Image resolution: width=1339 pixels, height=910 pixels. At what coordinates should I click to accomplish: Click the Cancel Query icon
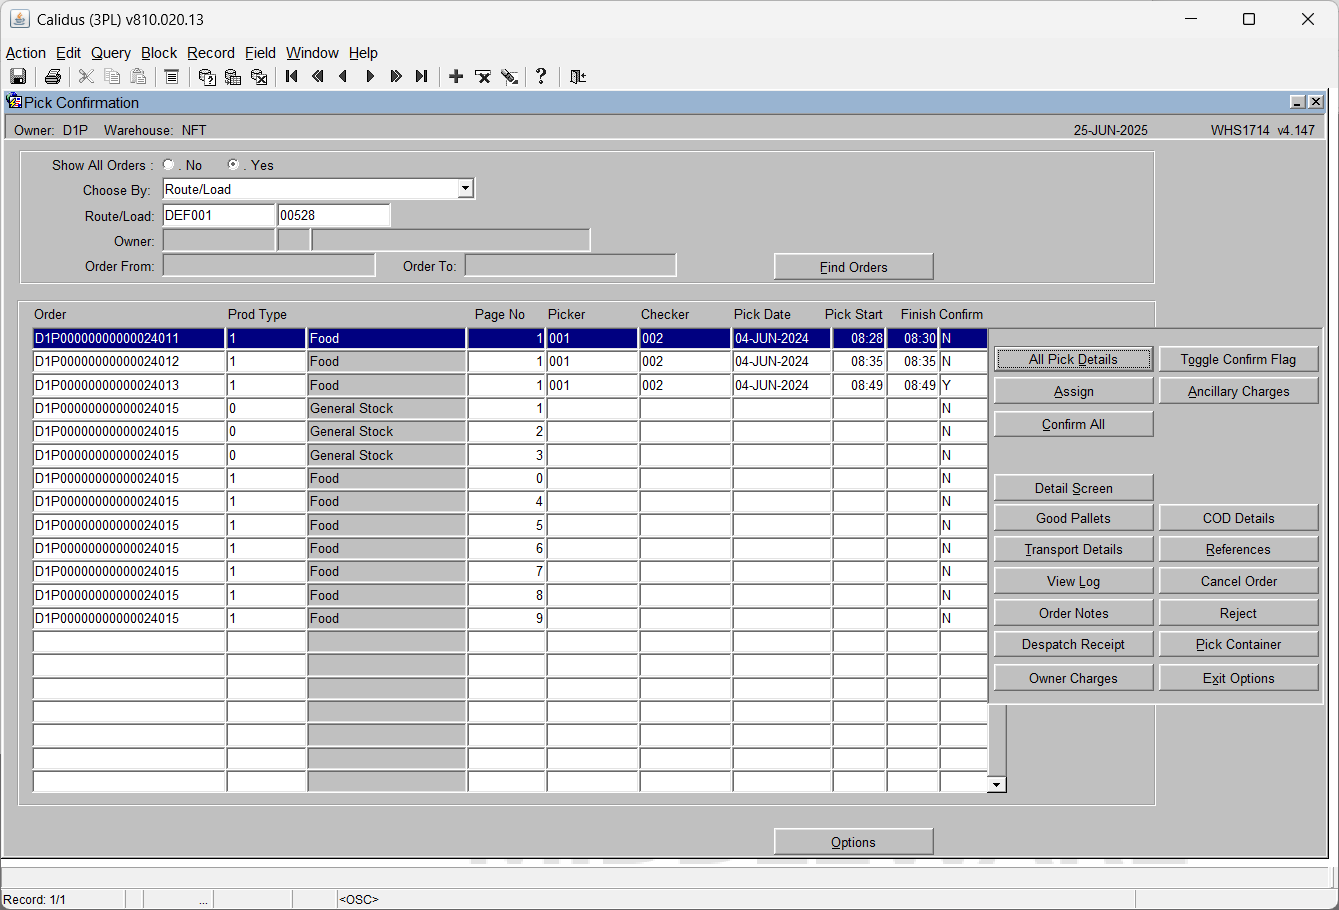click(x=259, y=76)
